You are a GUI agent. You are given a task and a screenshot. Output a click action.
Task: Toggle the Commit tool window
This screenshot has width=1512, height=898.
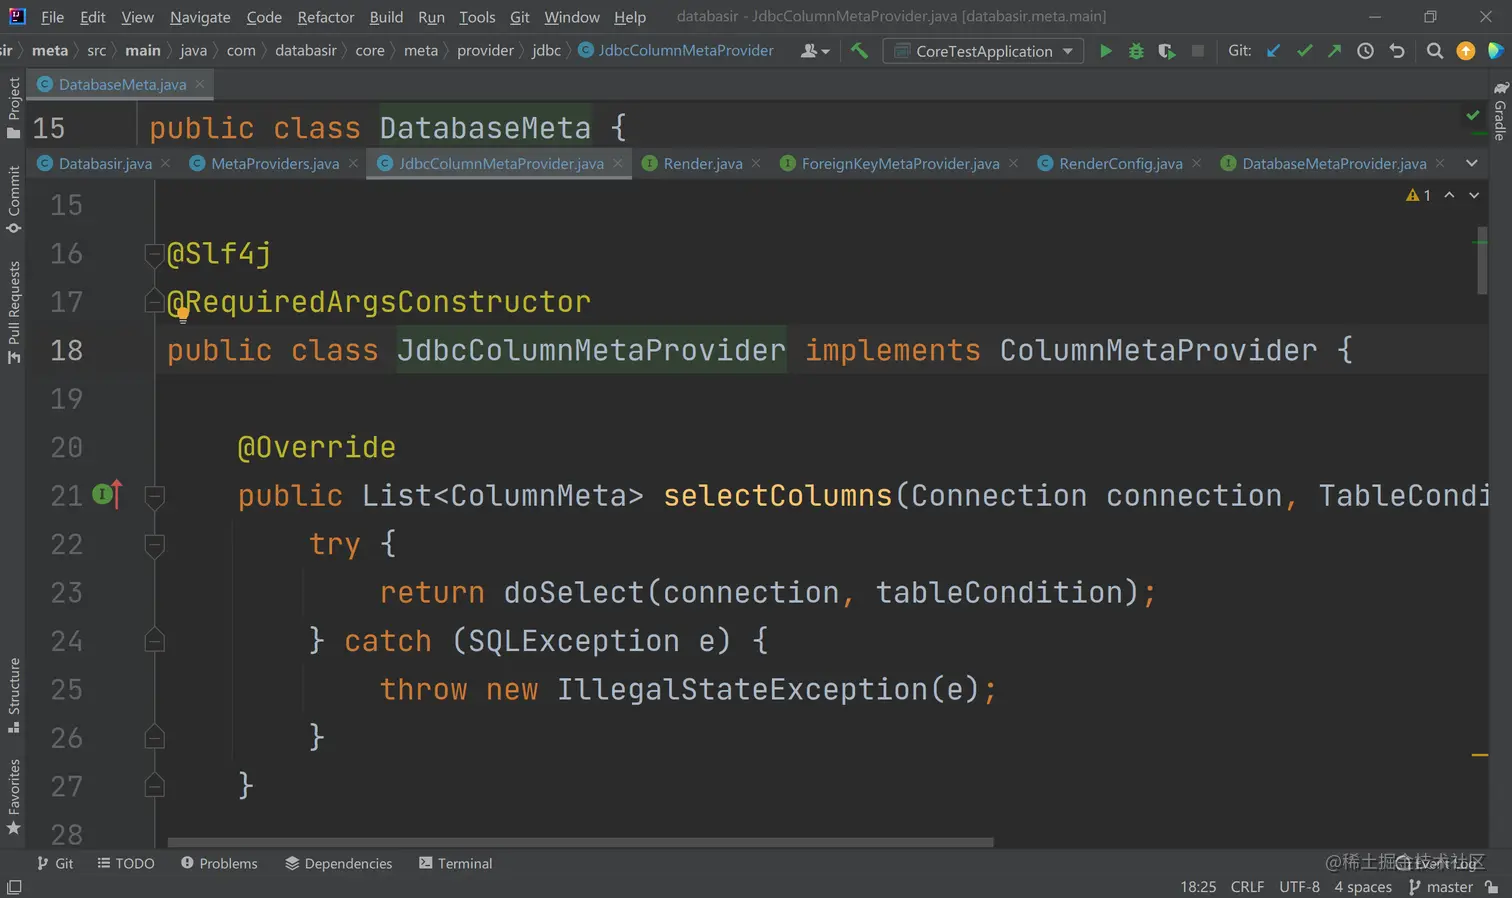[x=14, y=199]
